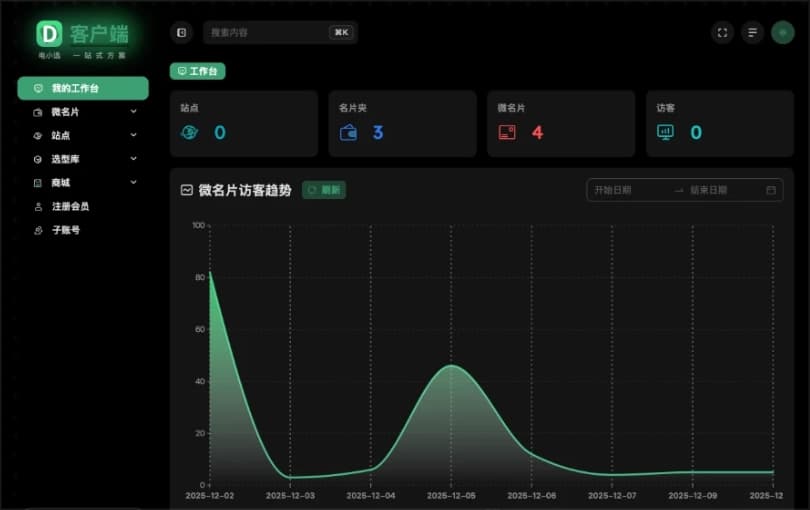
Task: Open the 站点 sidebar menu
Action: [83, 136]
